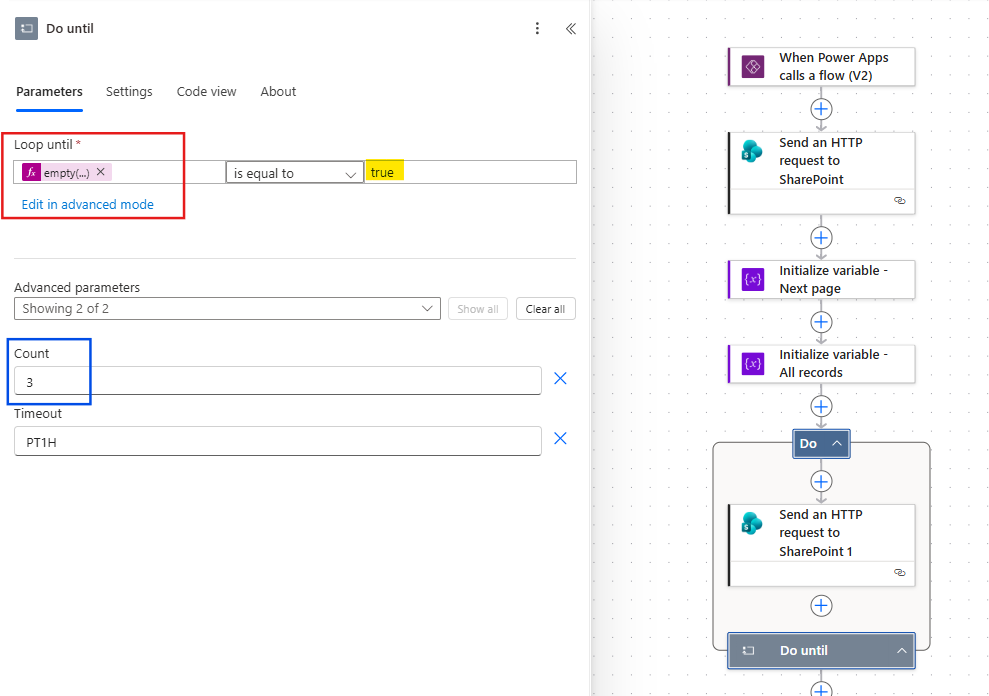The image size is (989, 696).
Task: Click variable icon on All records card
Action: (753, 363)
